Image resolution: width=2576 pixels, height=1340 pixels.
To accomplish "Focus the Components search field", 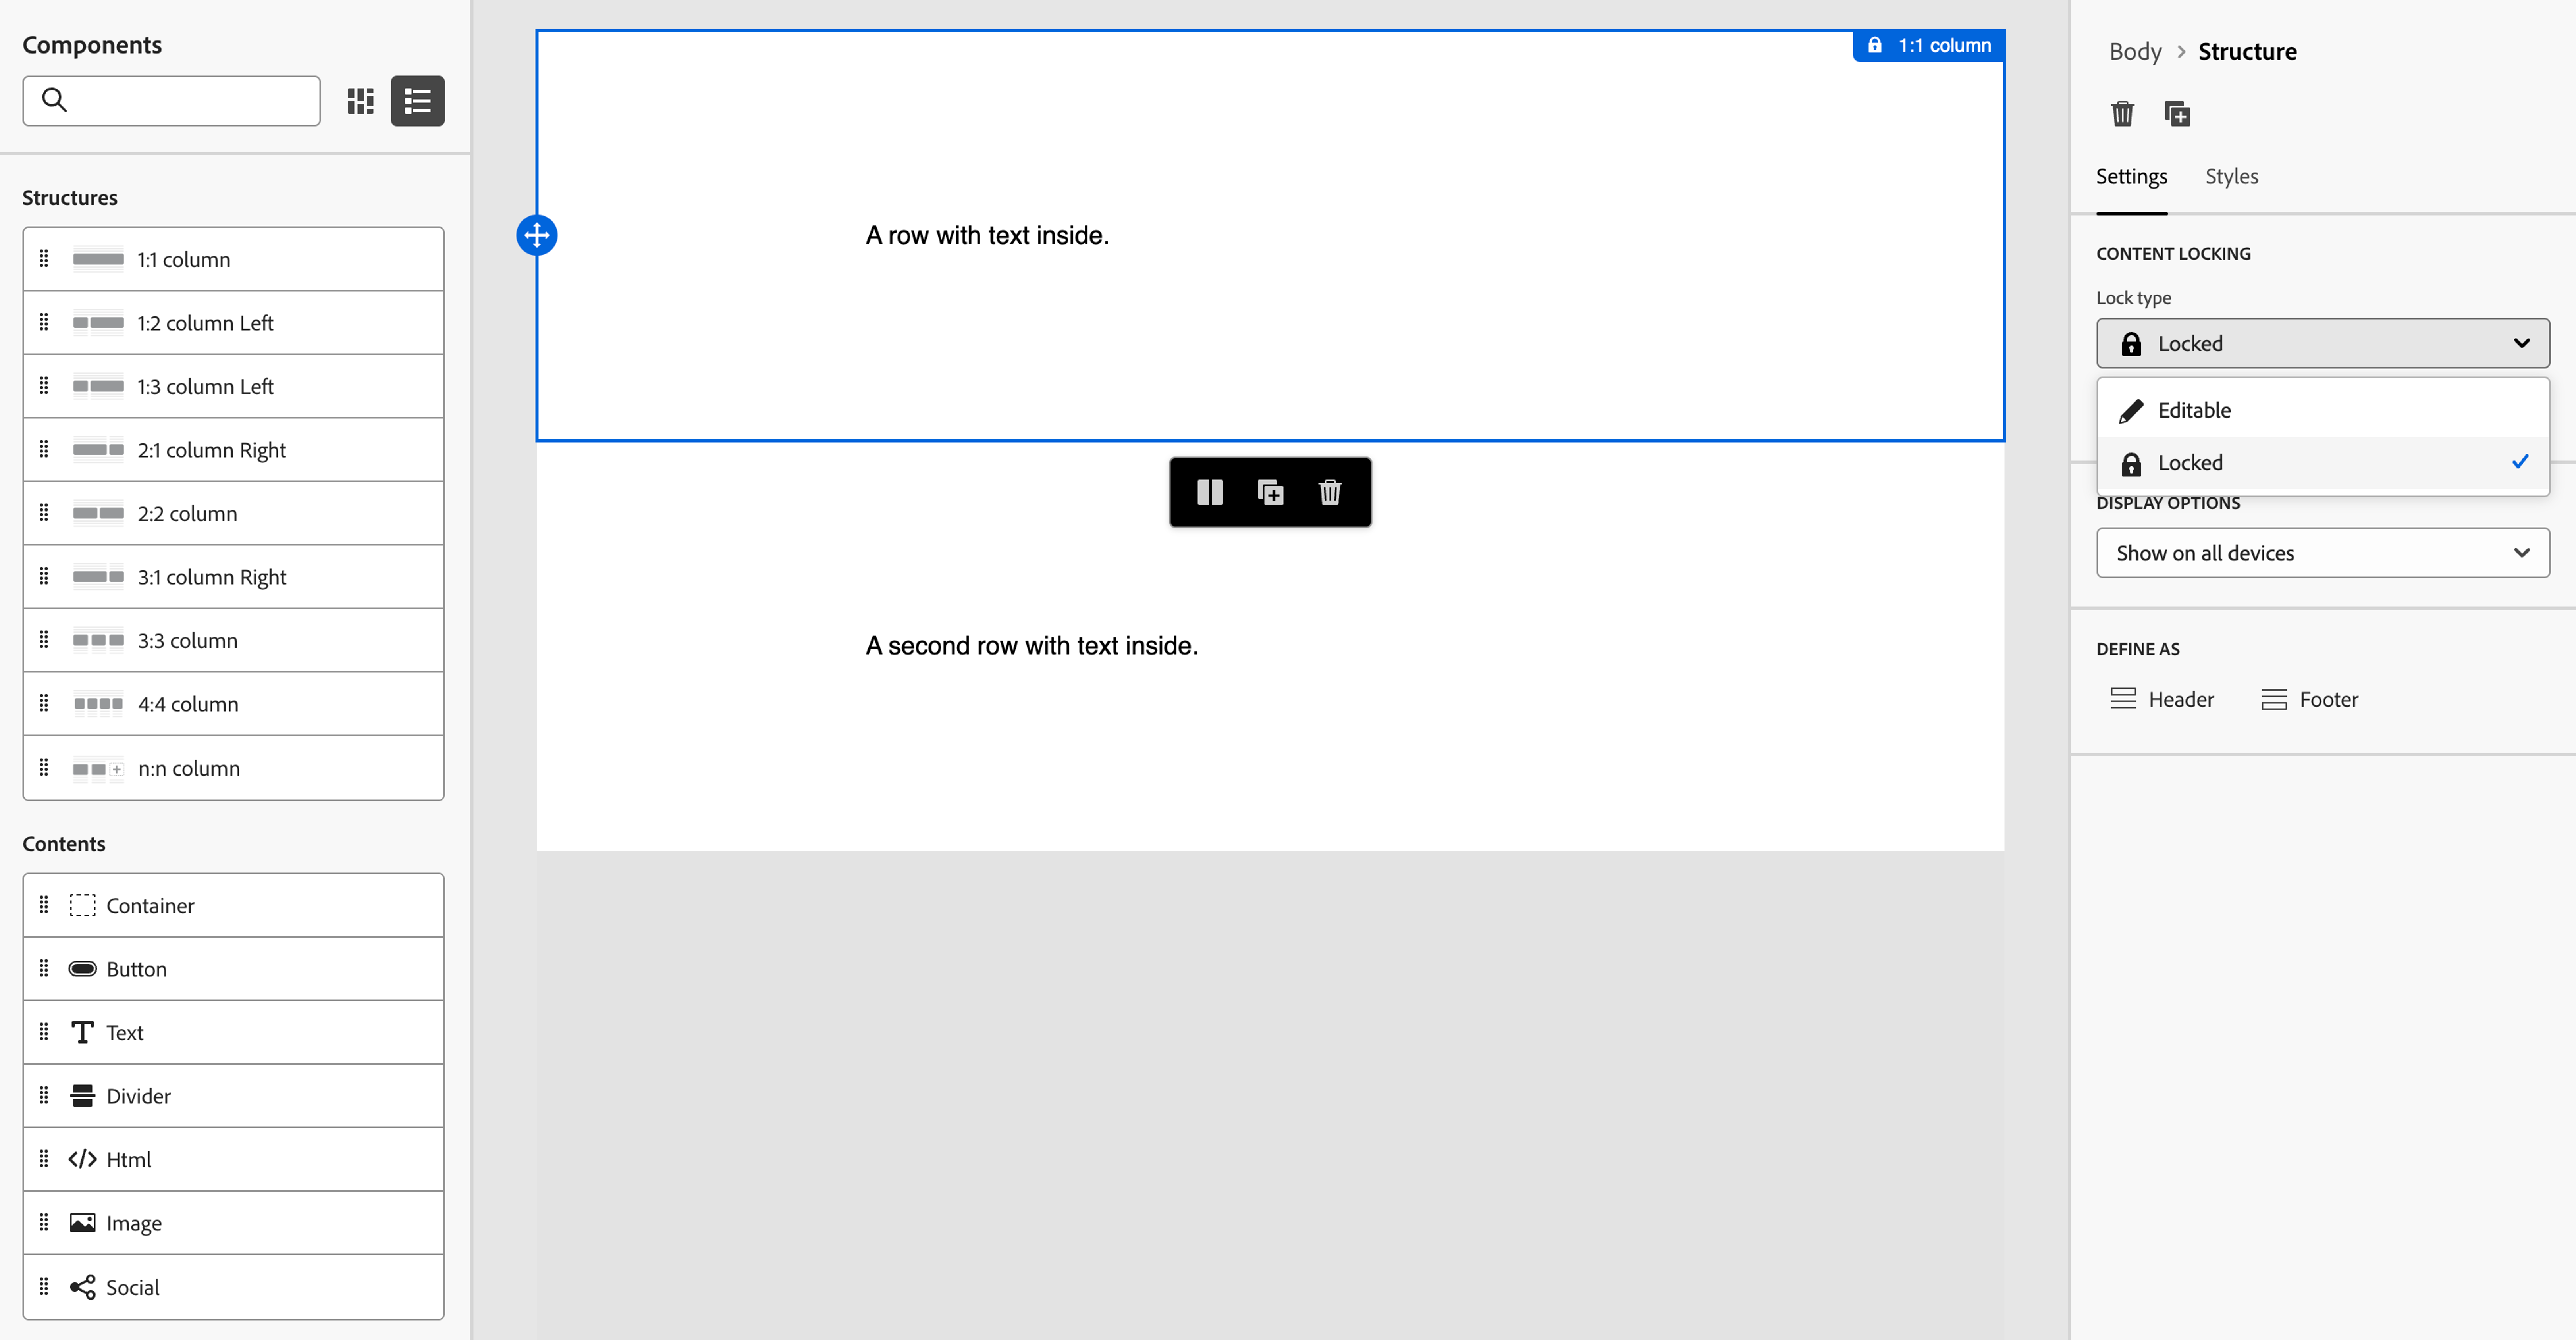I will 172,101.
